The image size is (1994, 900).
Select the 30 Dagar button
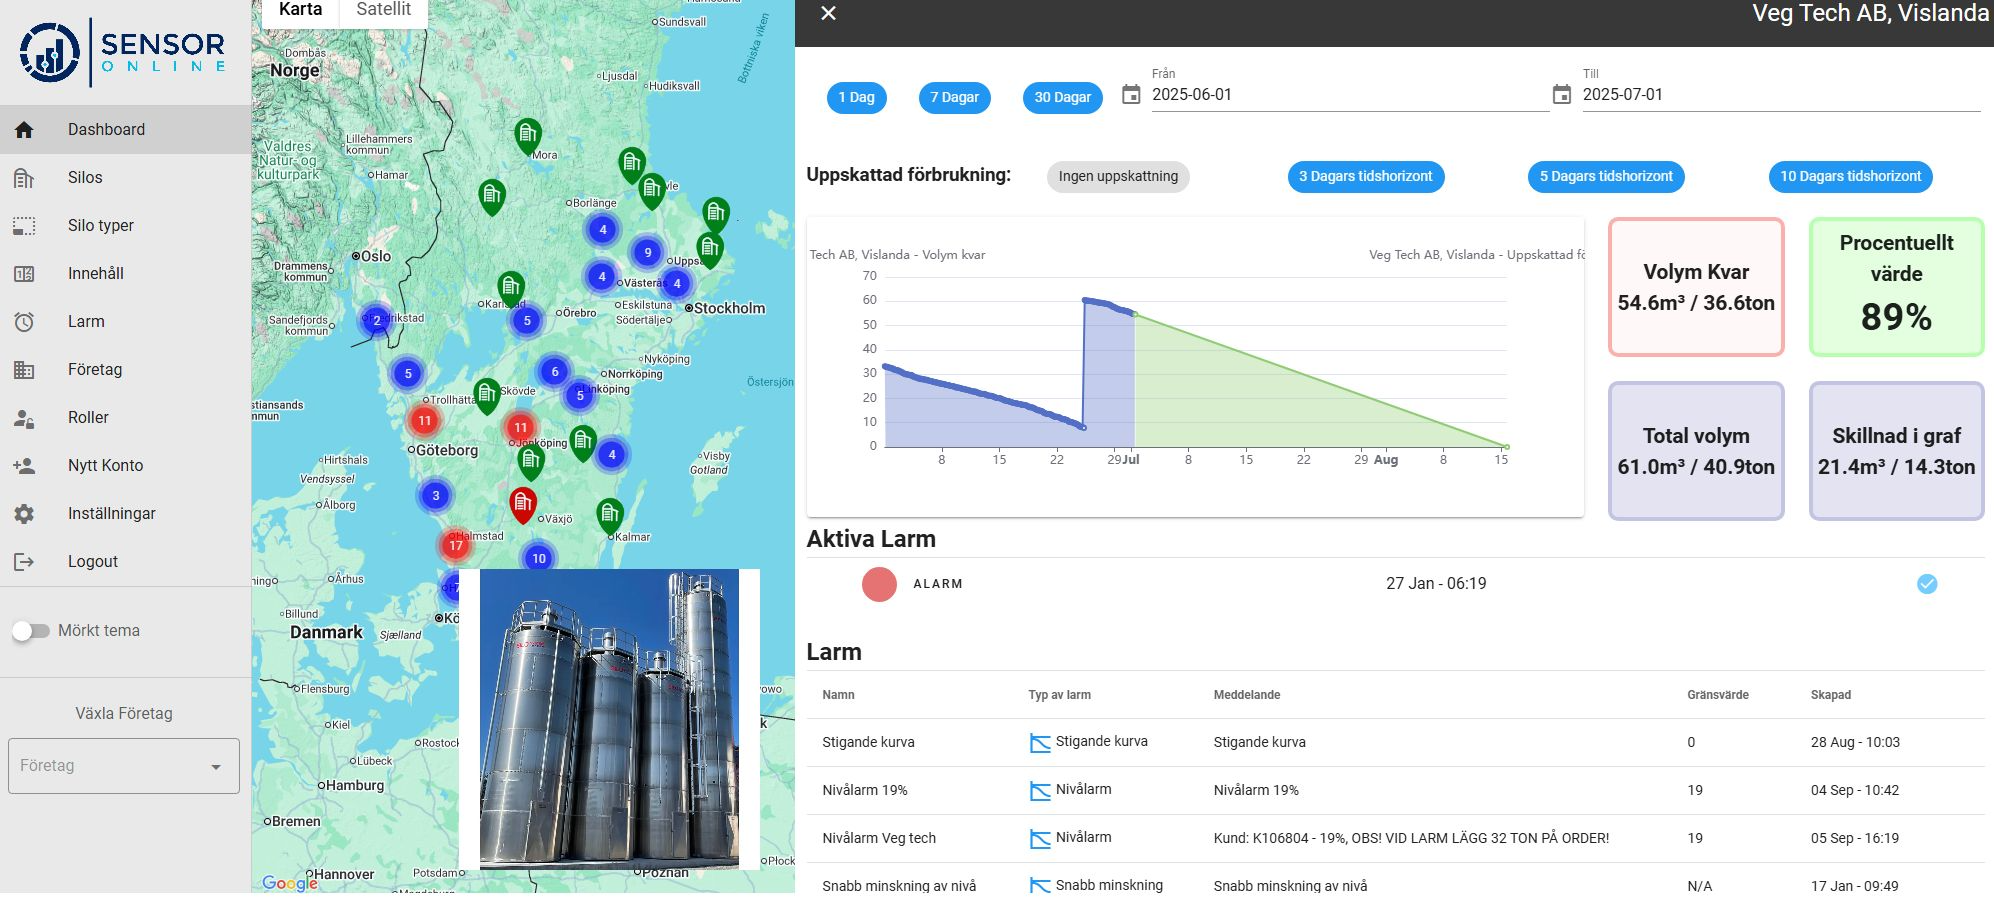pos(1062,98)
